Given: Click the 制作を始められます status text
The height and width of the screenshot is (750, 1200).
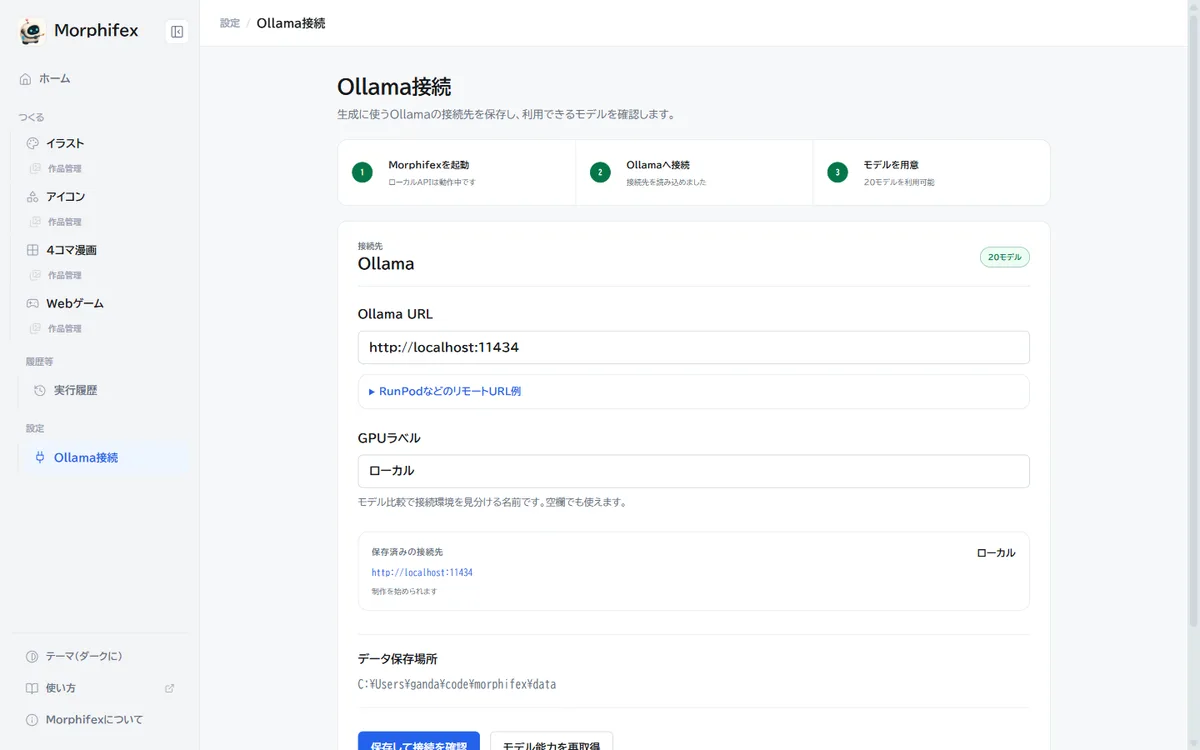Looking at the screenshot, I should [404, 592].
